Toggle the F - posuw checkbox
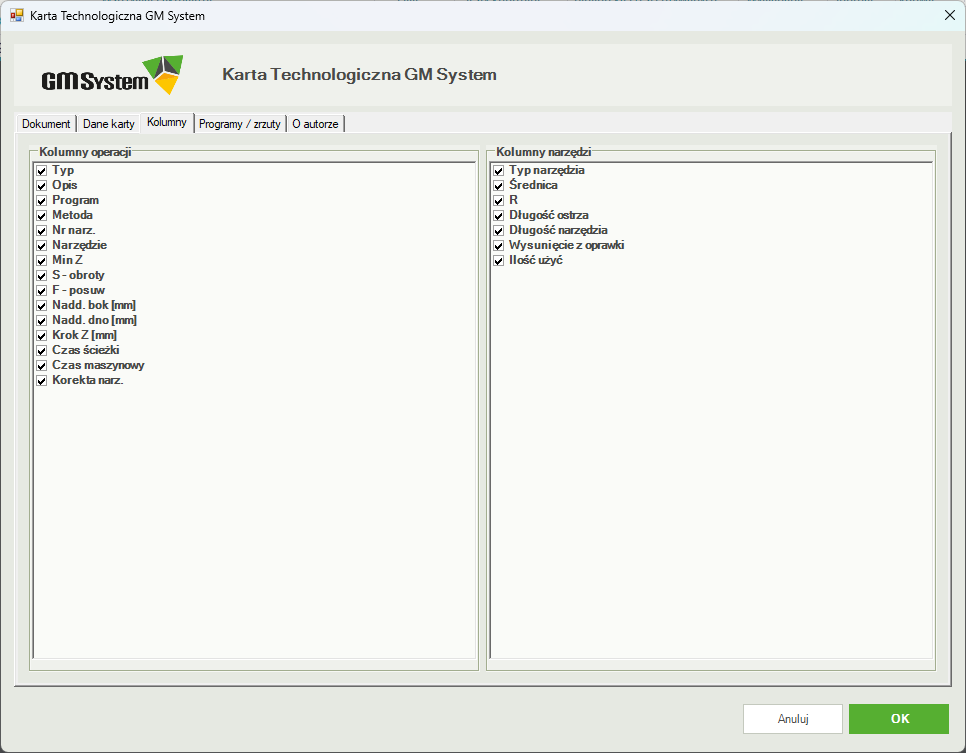966x753 pixels. click(42, 291)
